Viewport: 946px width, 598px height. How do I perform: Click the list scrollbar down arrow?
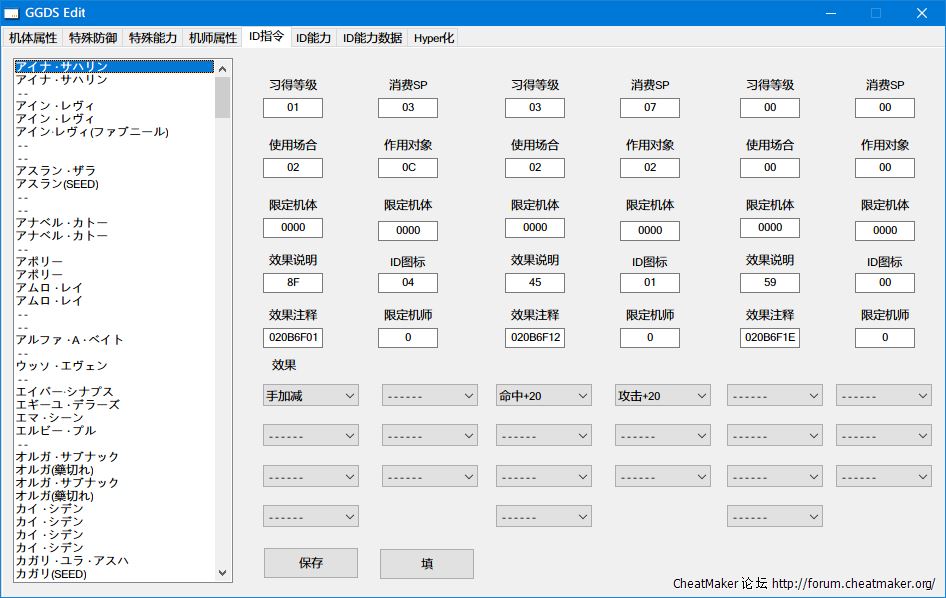point(222,573)
